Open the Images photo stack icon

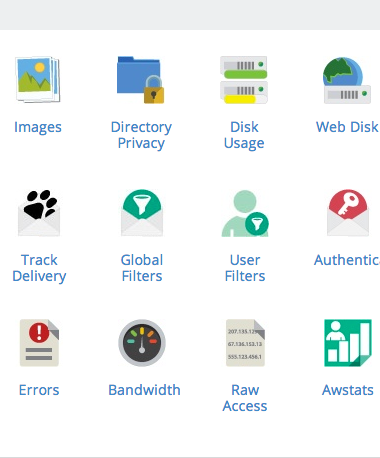38,79
